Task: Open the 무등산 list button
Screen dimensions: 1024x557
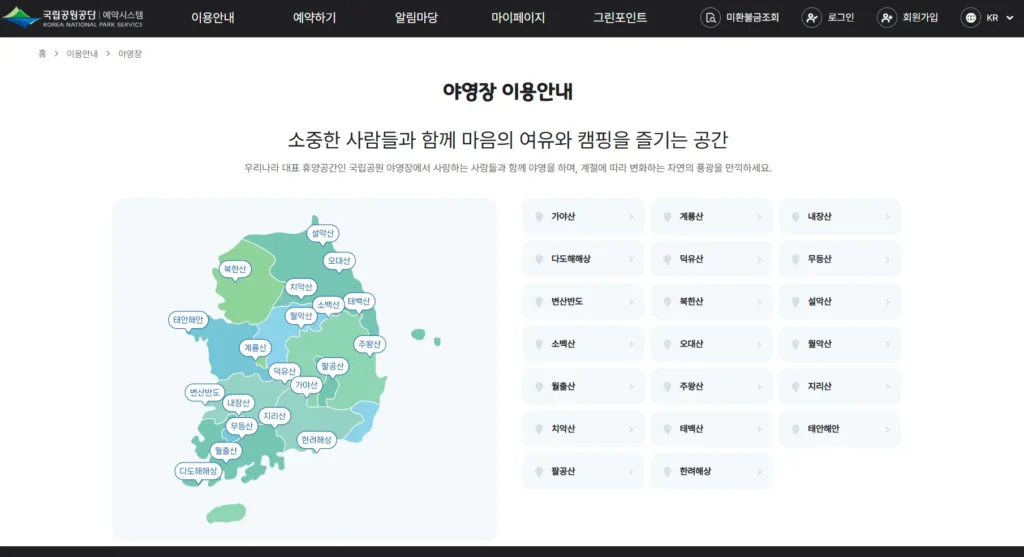Action: tap(839, 259)
